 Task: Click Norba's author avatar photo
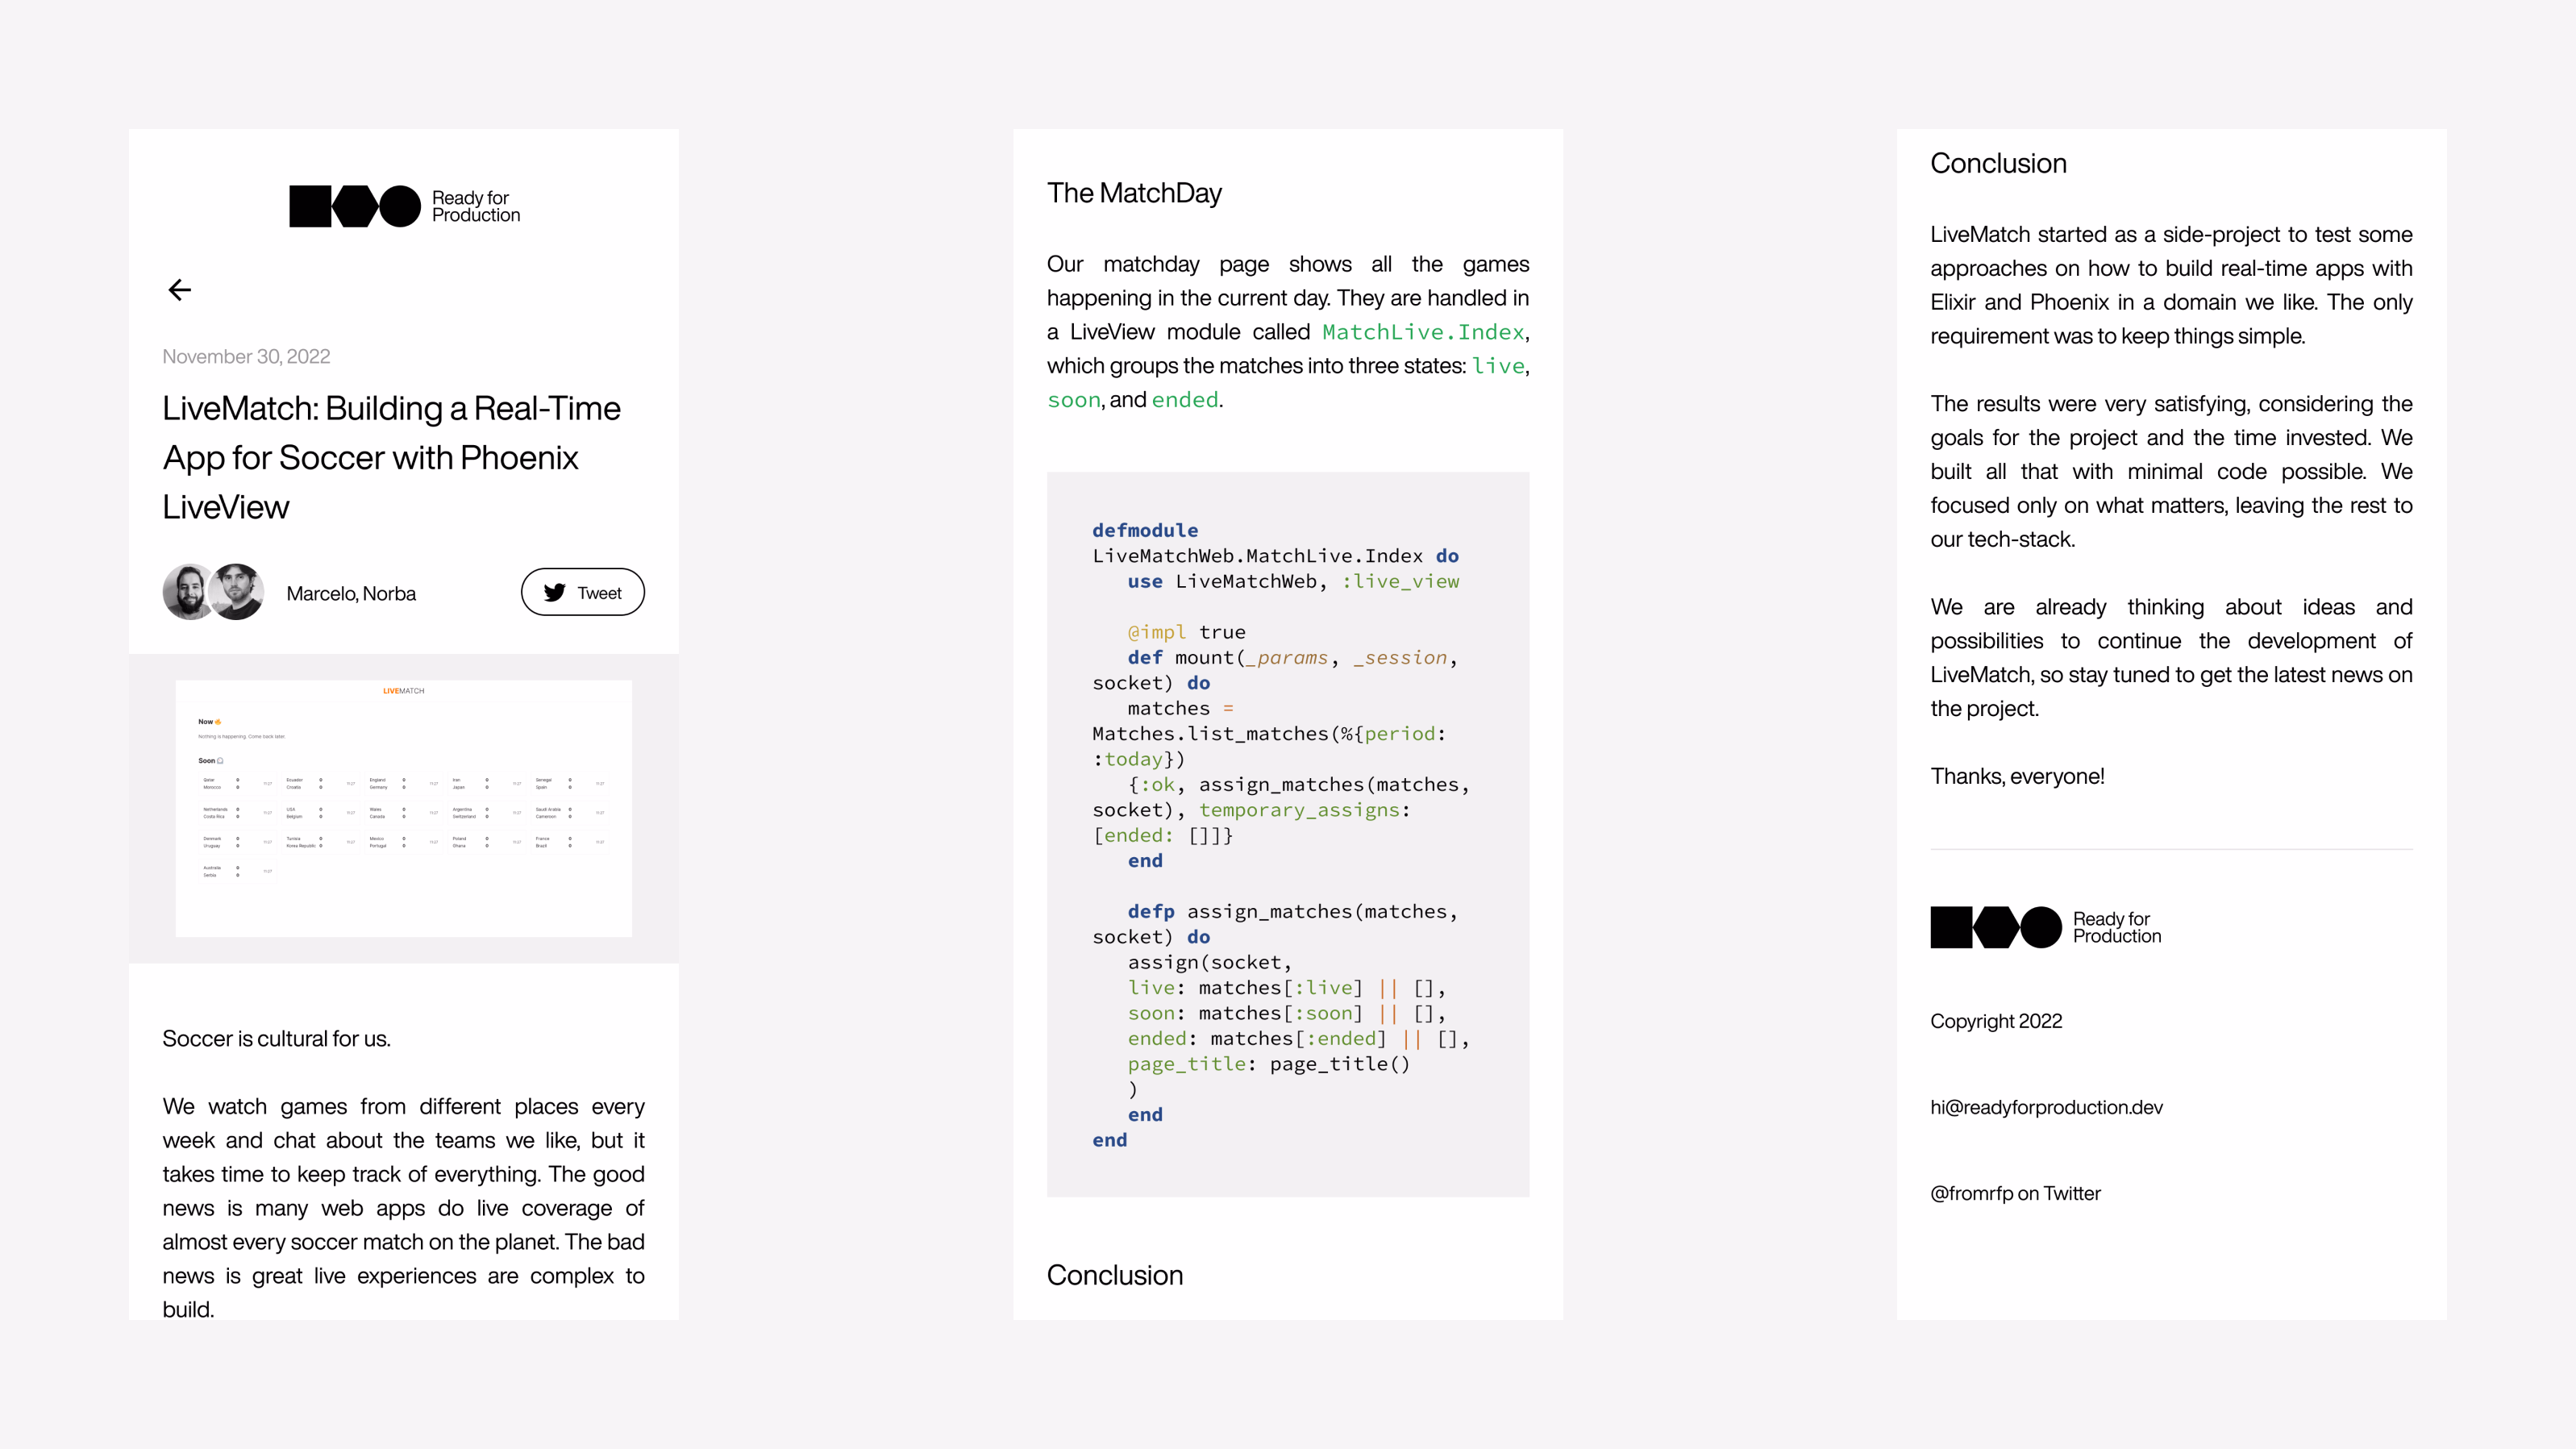click(238, 592)
